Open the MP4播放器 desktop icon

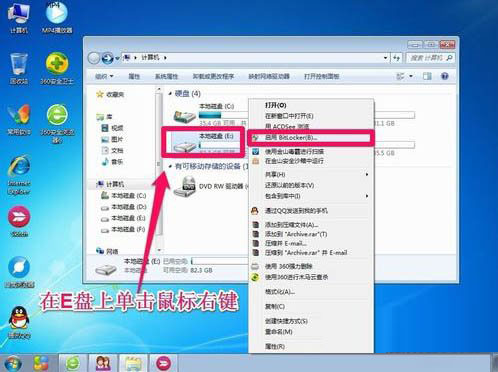[x=57, y=17]
